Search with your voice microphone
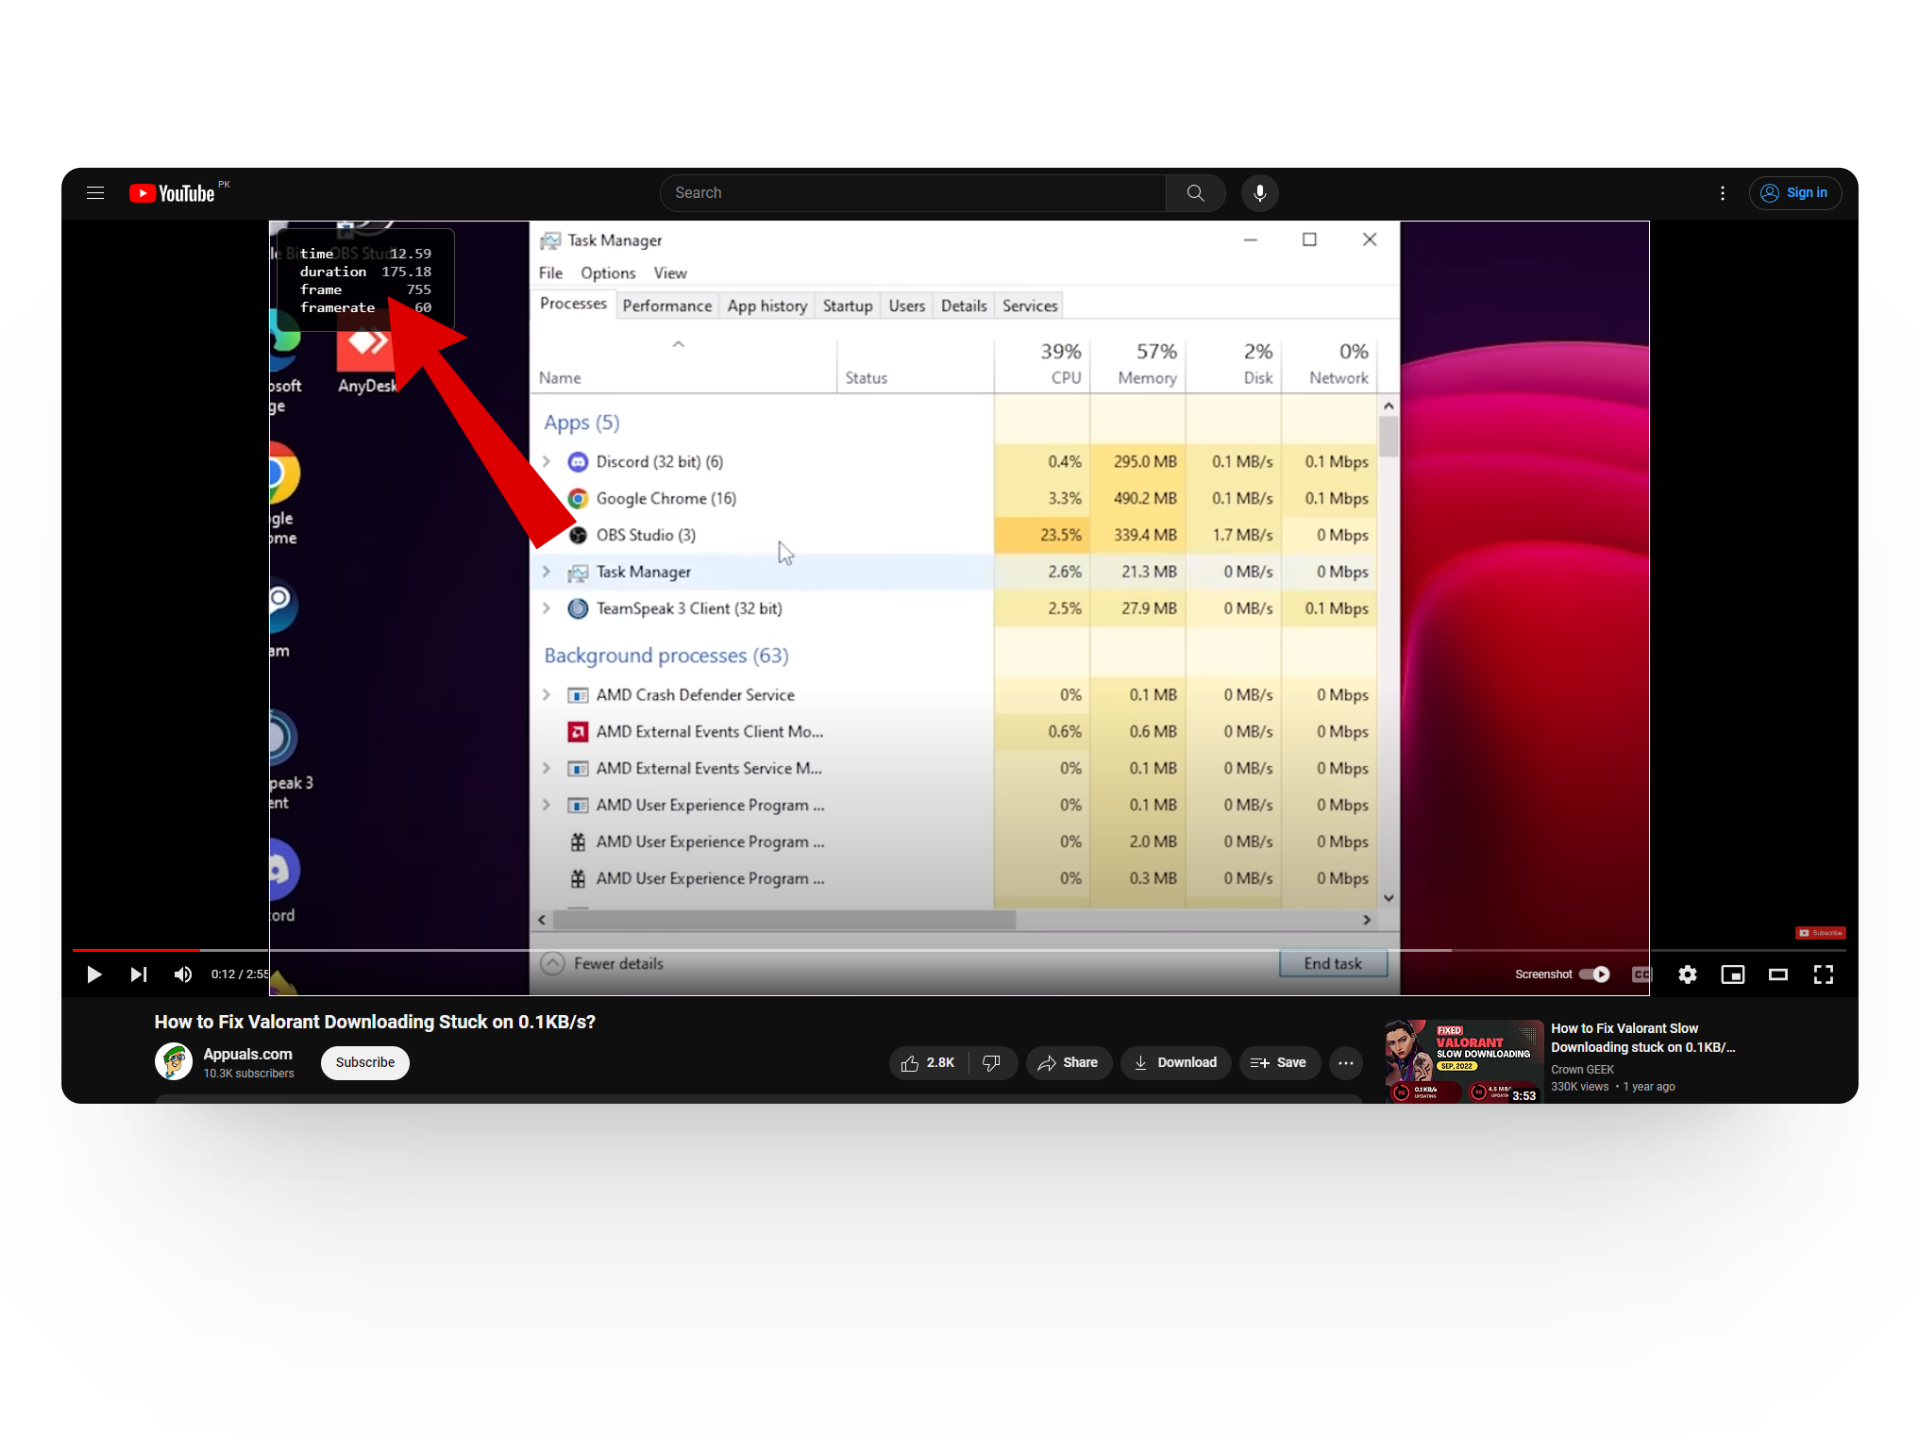1920x1440 pixels. (x=1259, y=193)
